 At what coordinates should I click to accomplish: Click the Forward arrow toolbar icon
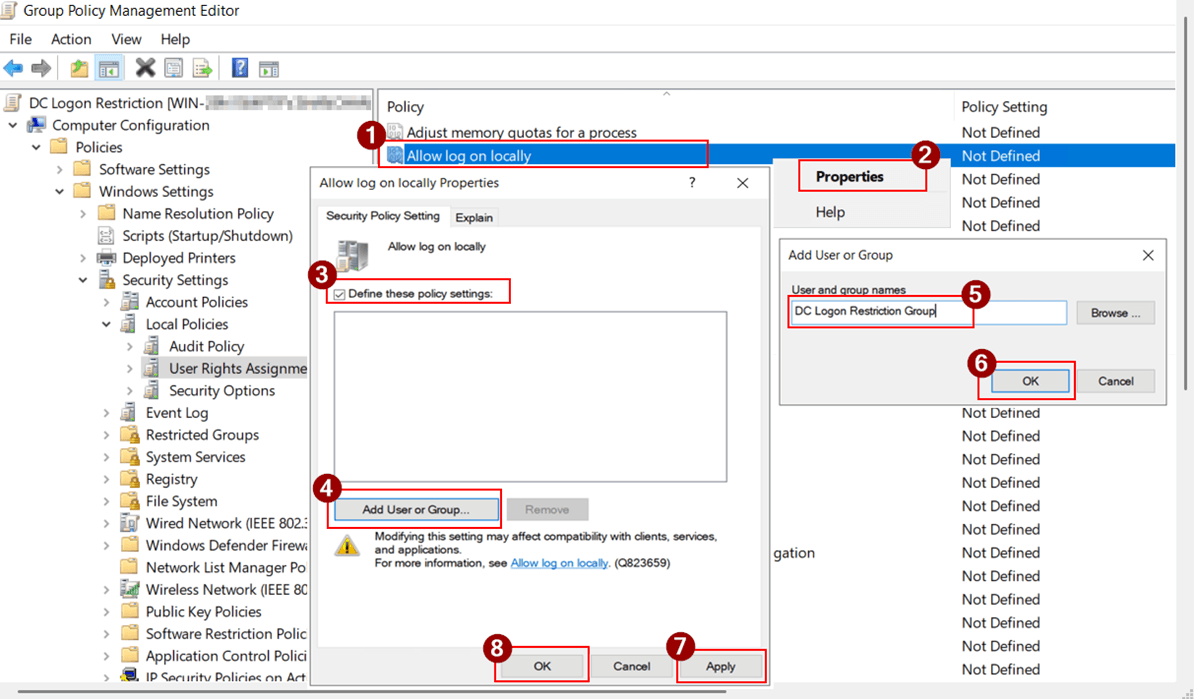tap(41, 69)
